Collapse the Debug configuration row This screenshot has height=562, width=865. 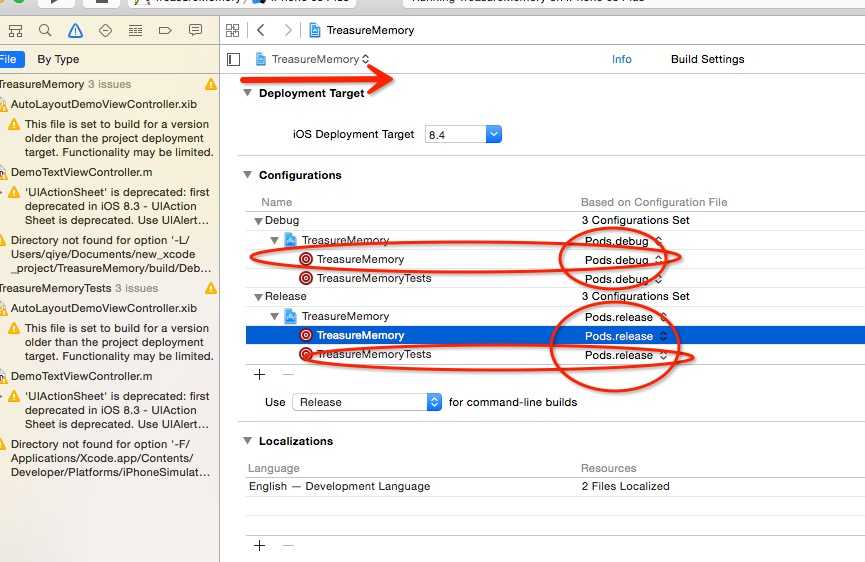[258, 221]
